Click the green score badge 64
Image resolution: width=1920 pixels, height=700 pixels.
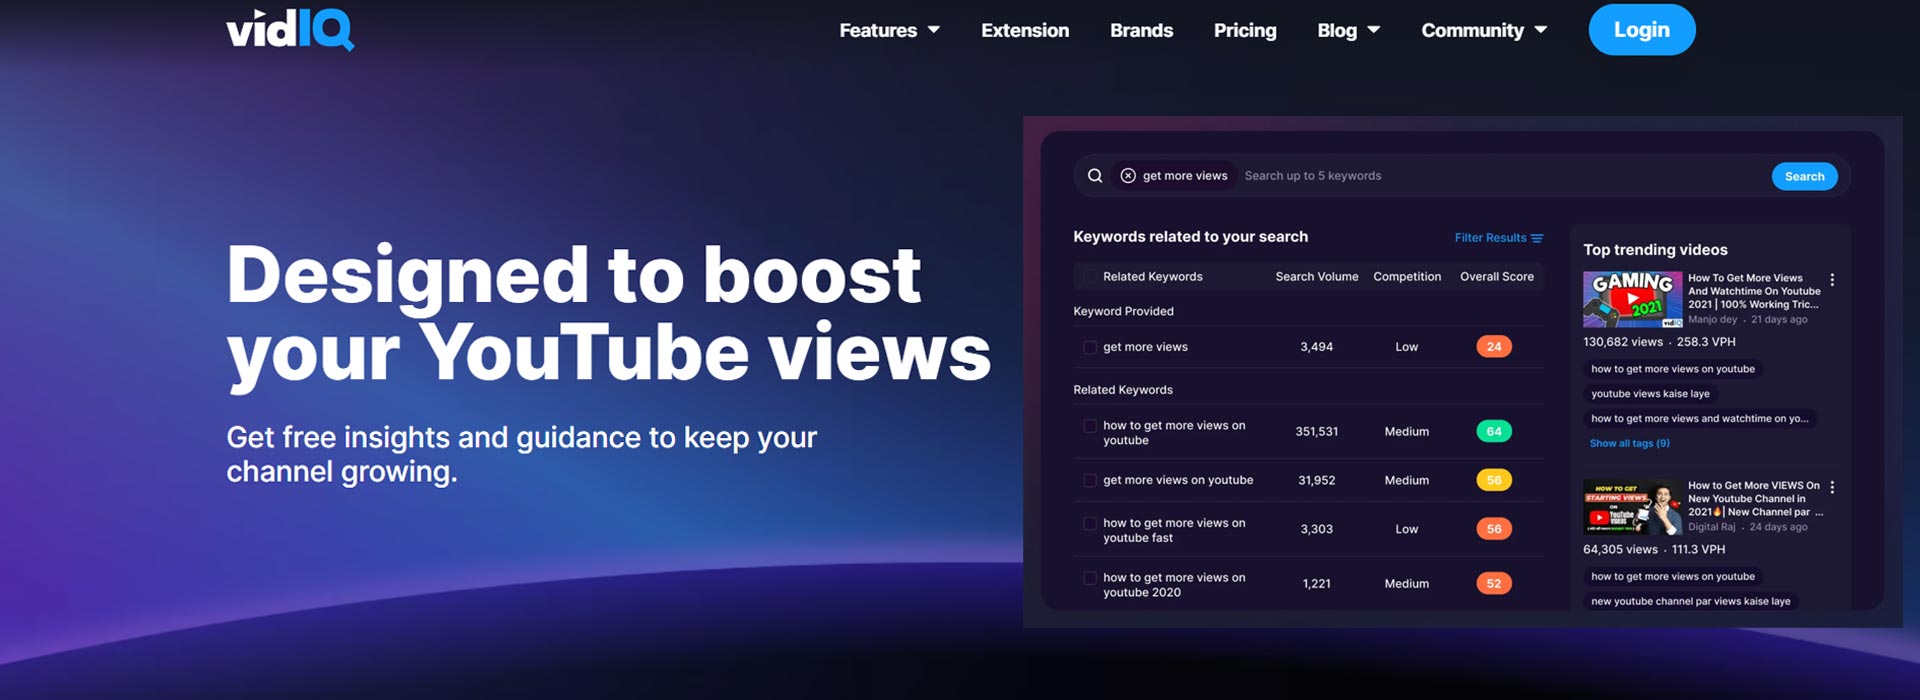tap(1494, 432)
